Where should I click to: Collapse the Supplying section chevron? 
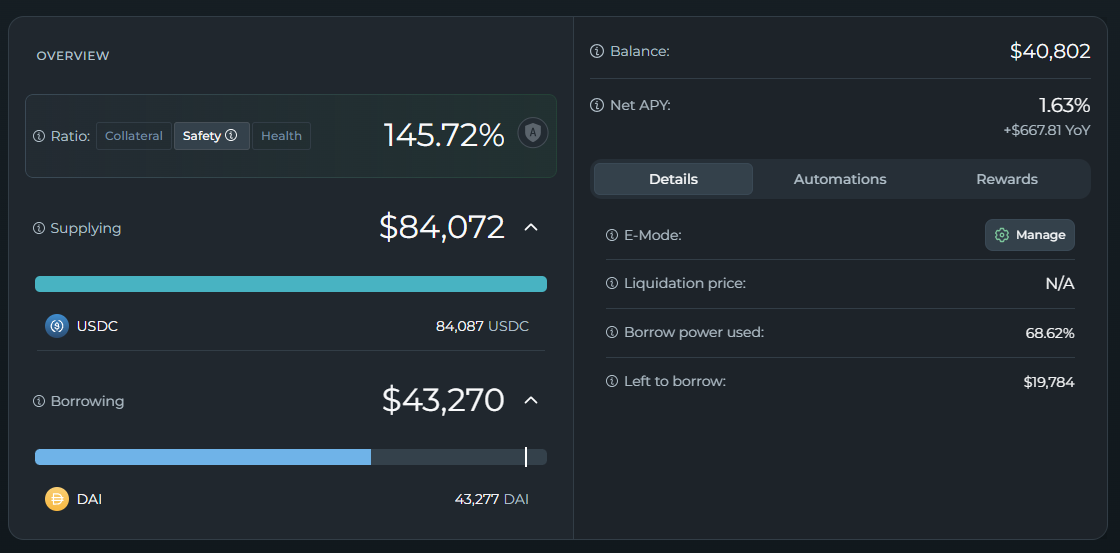(x=531, y=228)
